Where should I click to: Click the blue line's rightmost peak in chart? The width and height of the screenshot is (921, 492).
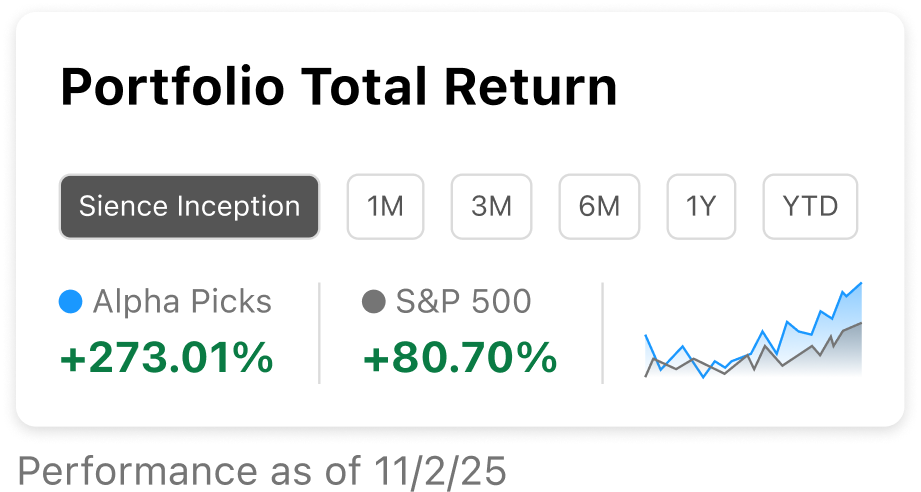tap(860, 284)
